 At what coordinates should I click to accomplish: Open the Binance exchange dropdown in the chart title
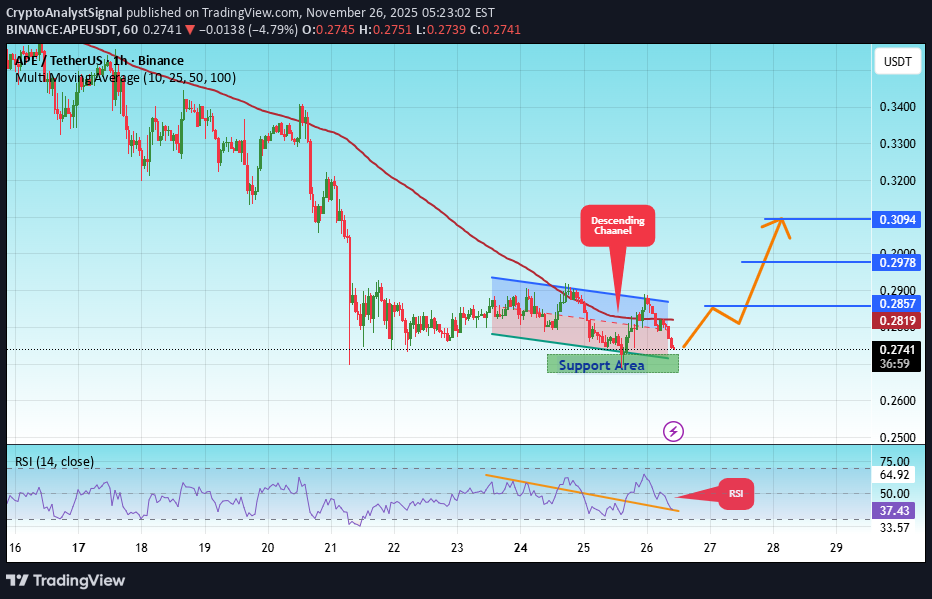(160, 60)
